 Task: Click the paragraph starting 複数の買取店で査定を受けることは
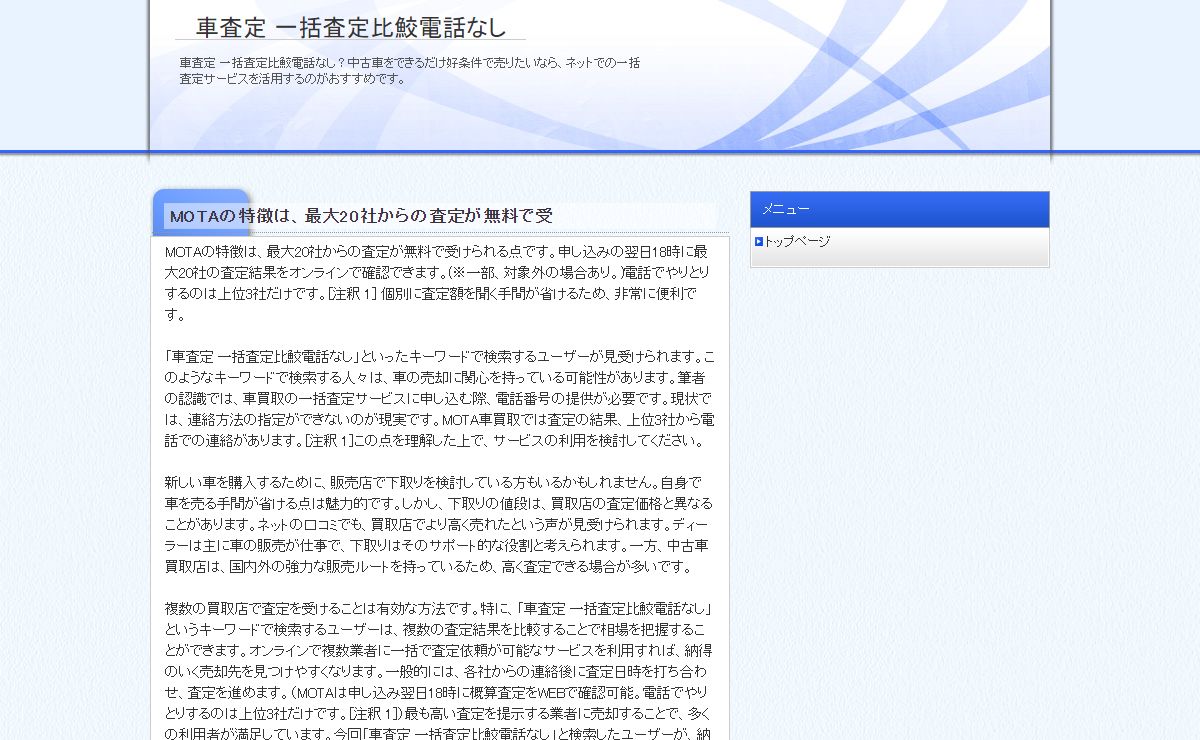(x=439, y=670)
